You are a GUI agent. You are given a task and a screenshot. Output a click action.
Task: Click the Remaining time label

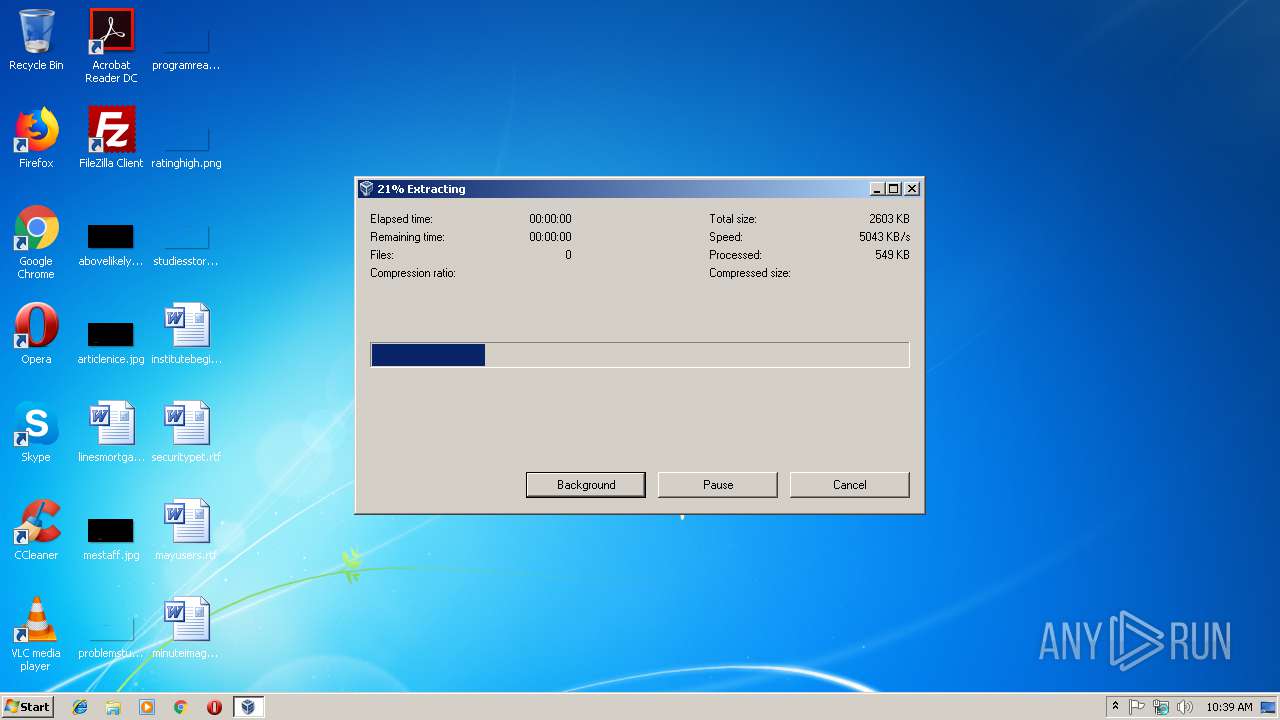click(x=407, y=237)
